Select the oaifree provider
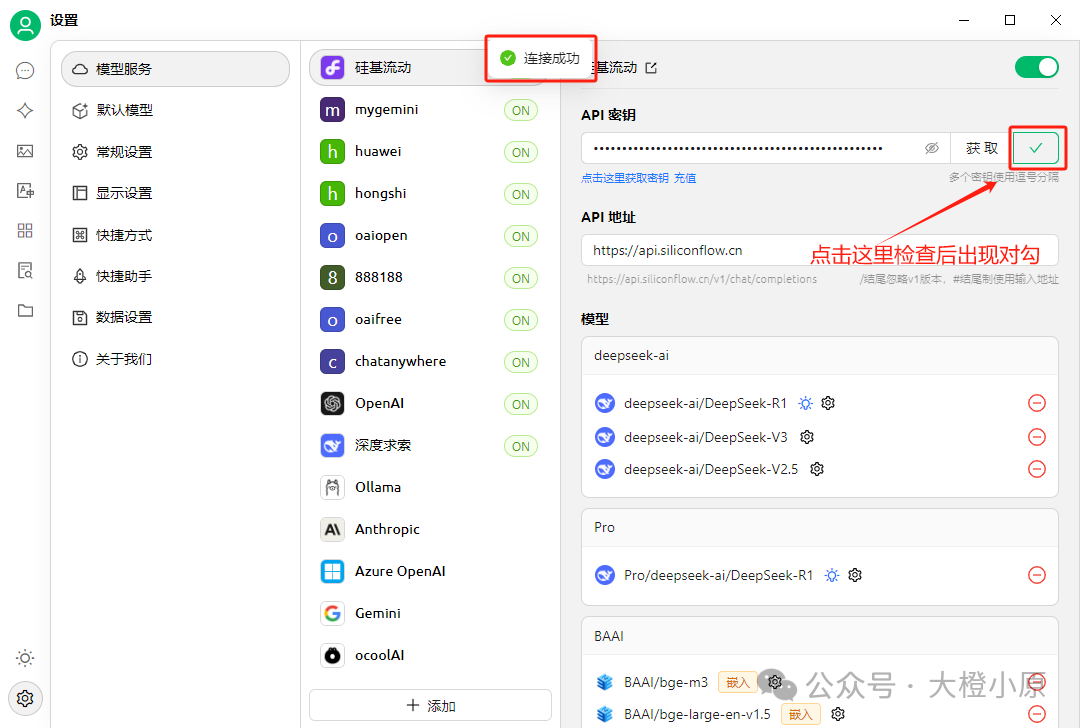 [x=430, y=320]
